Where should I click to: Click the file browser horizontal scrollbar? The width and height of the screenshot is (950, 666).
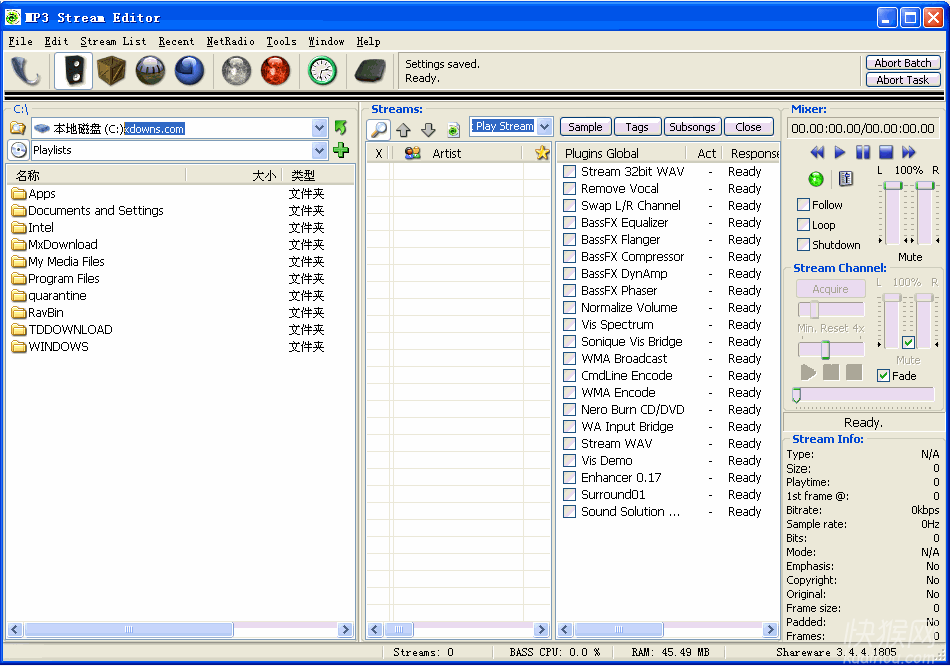tap(181, 630)
